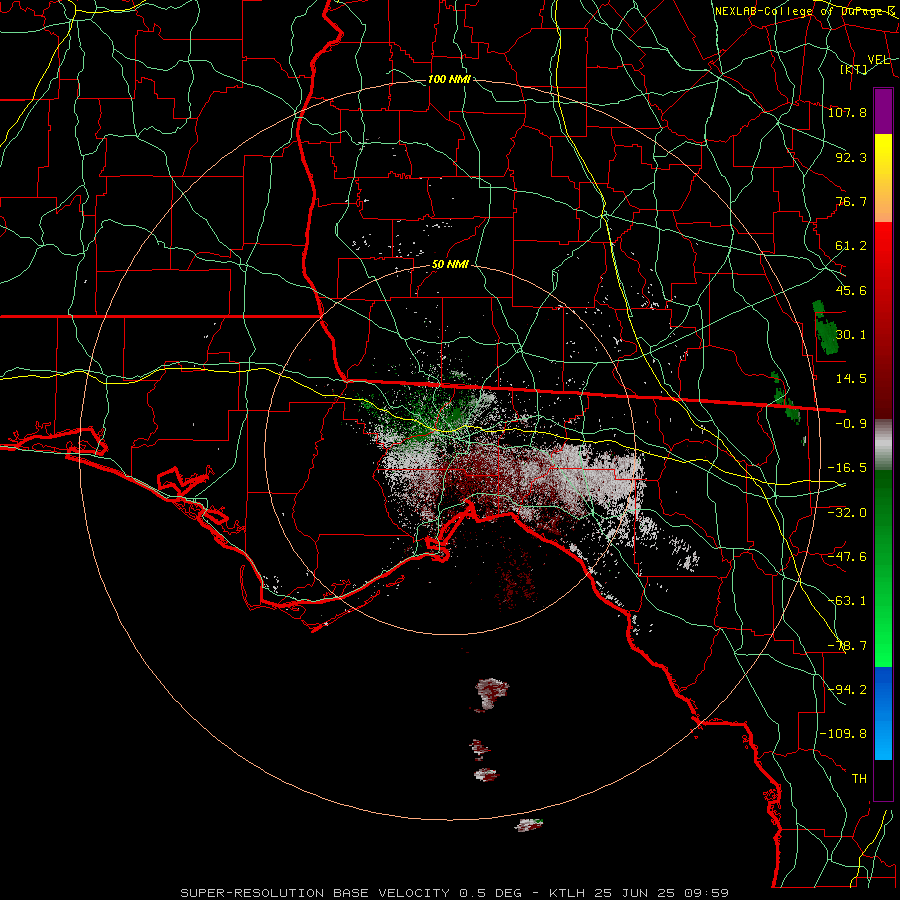Screen dimensions: 900x900
Task: Select the 14.5 velocity scale value
Action: 851,378
